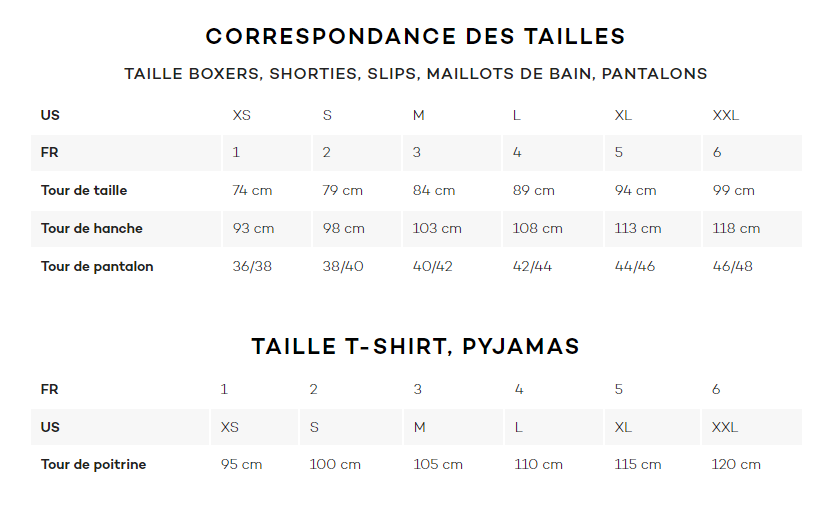Image resolution: width=820 pixels, height=509 pixels.
Task: Select the 120 cm chest measurement cell
Action: click(x=736, y=465)
